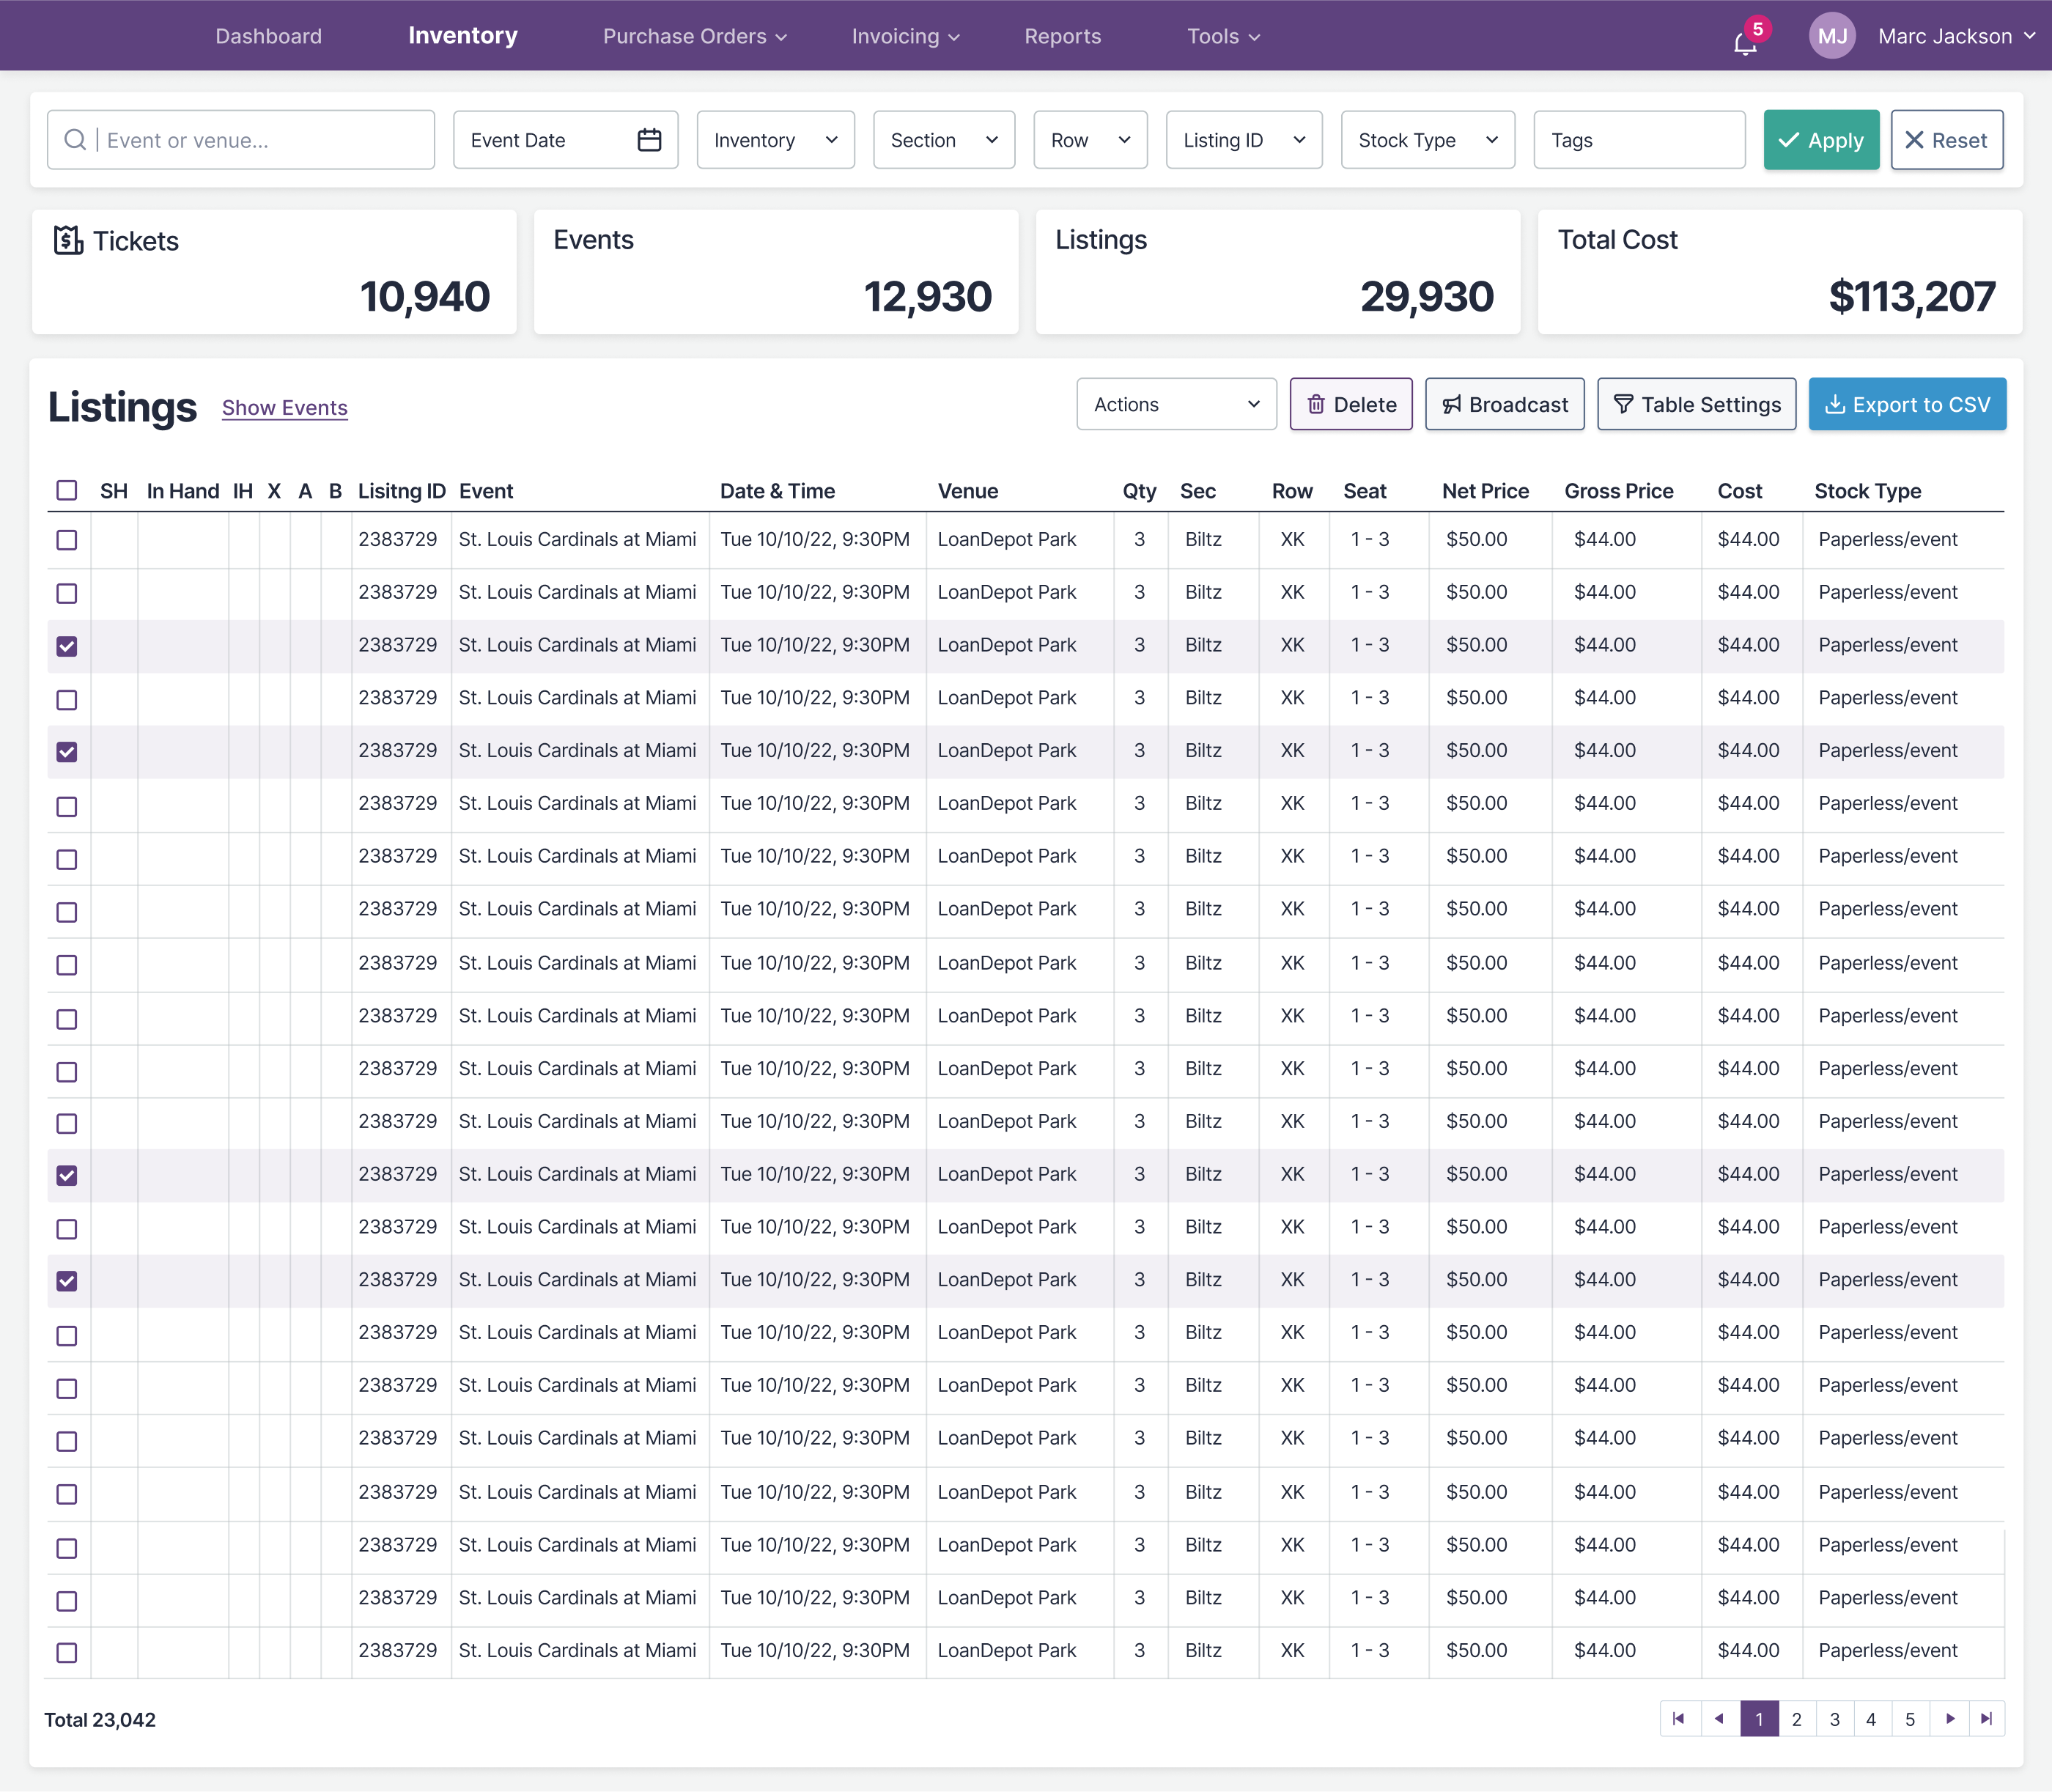Expand the Section filter dropdown
Image resolution: width=2052 pixels, height=1792 pixels.
point(943,140)
